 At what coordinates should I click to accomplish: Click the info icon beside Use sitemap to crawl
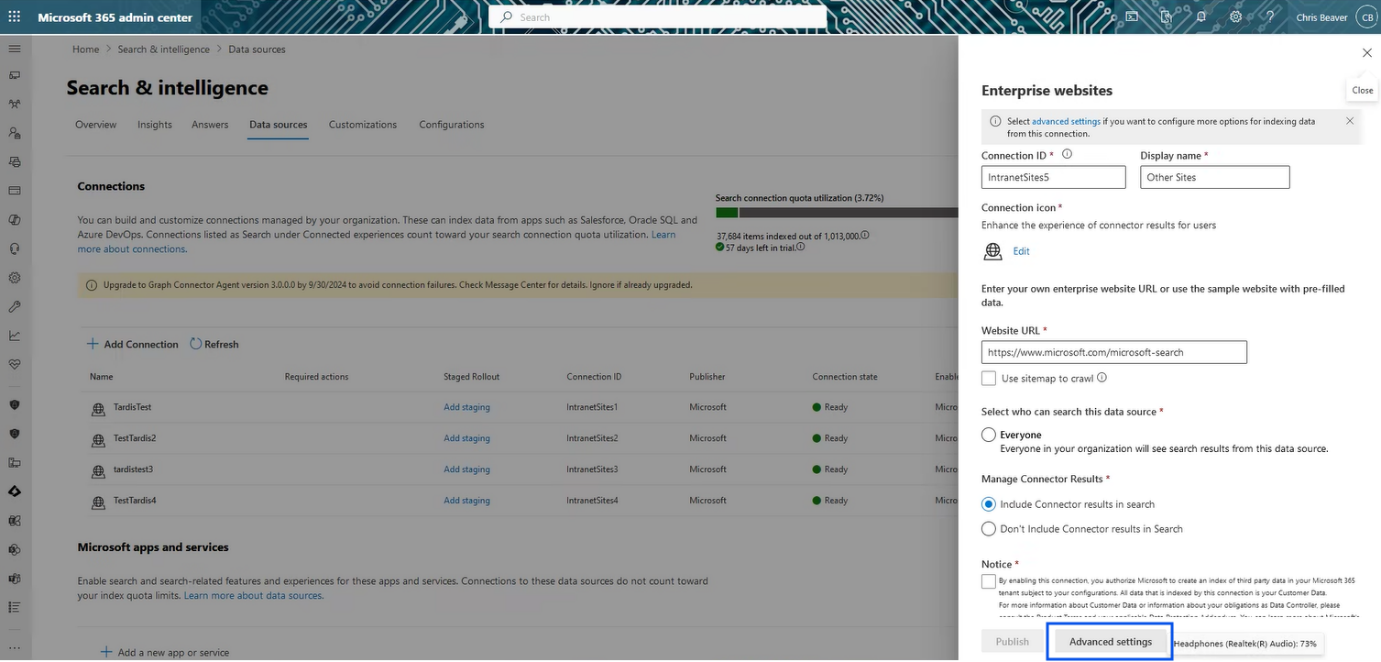pos(1102,378)
